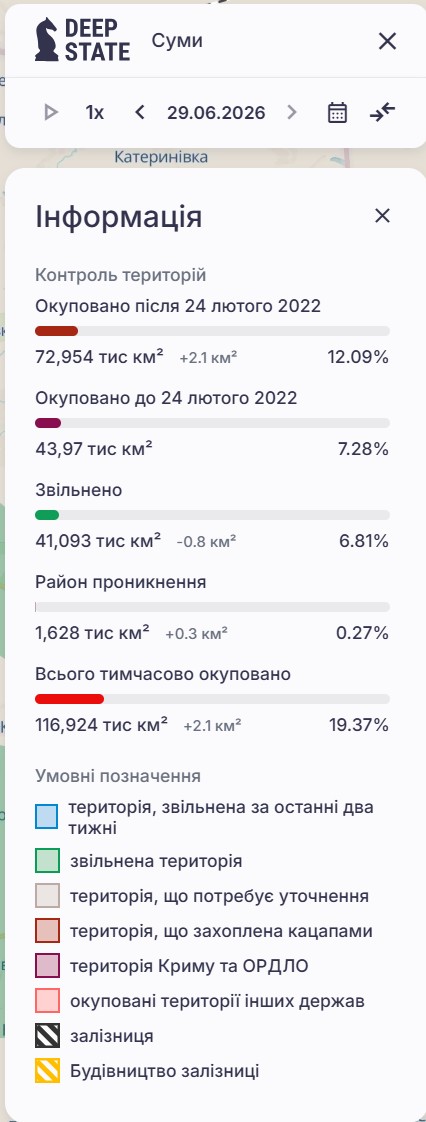426x1122 pixels.
Task: Click the Суми search text
Action: point(177,41)
